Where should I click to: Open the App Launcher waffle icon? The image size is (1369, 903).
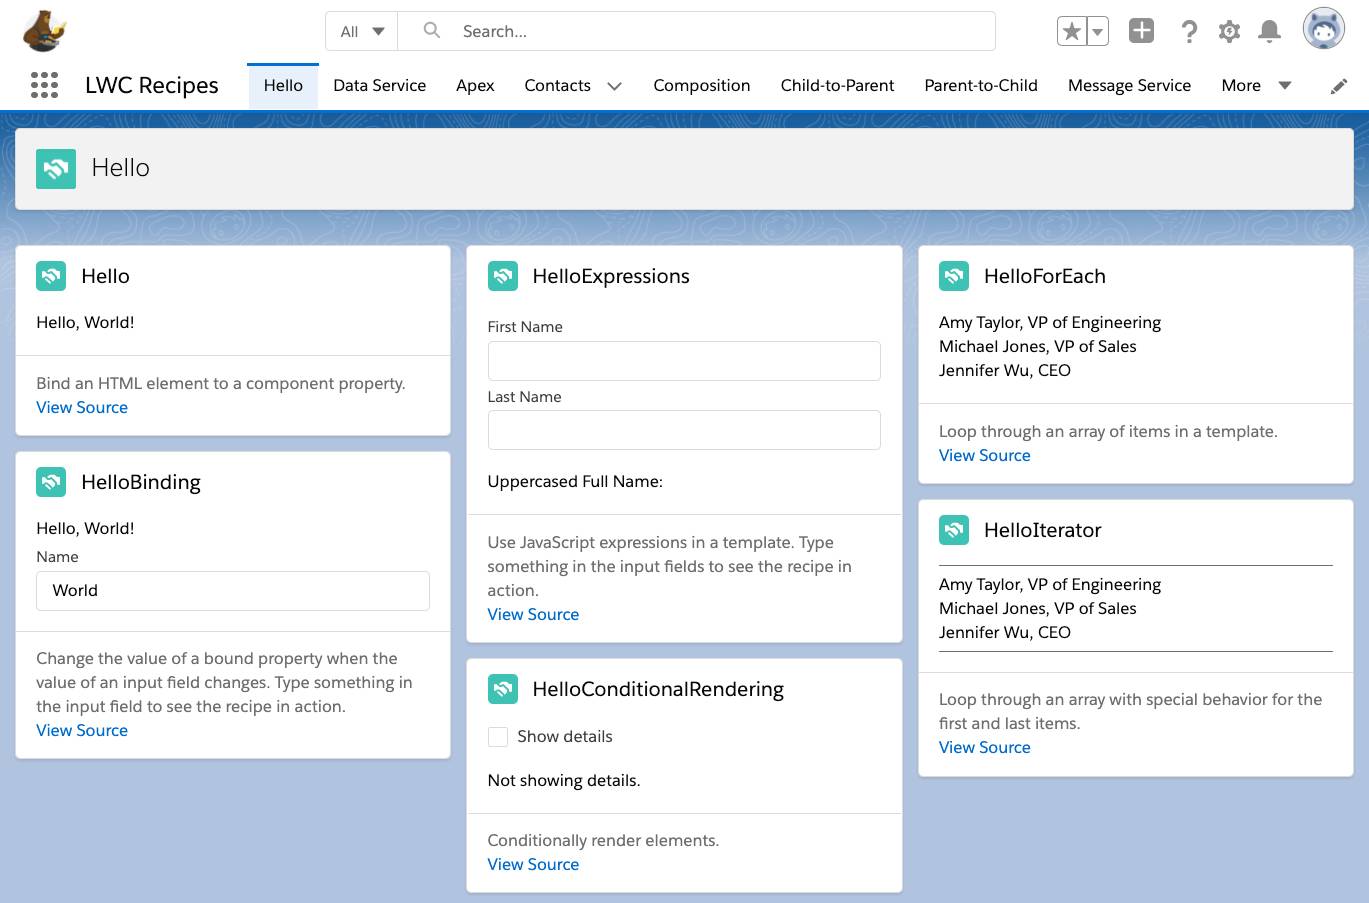(44, 85)
